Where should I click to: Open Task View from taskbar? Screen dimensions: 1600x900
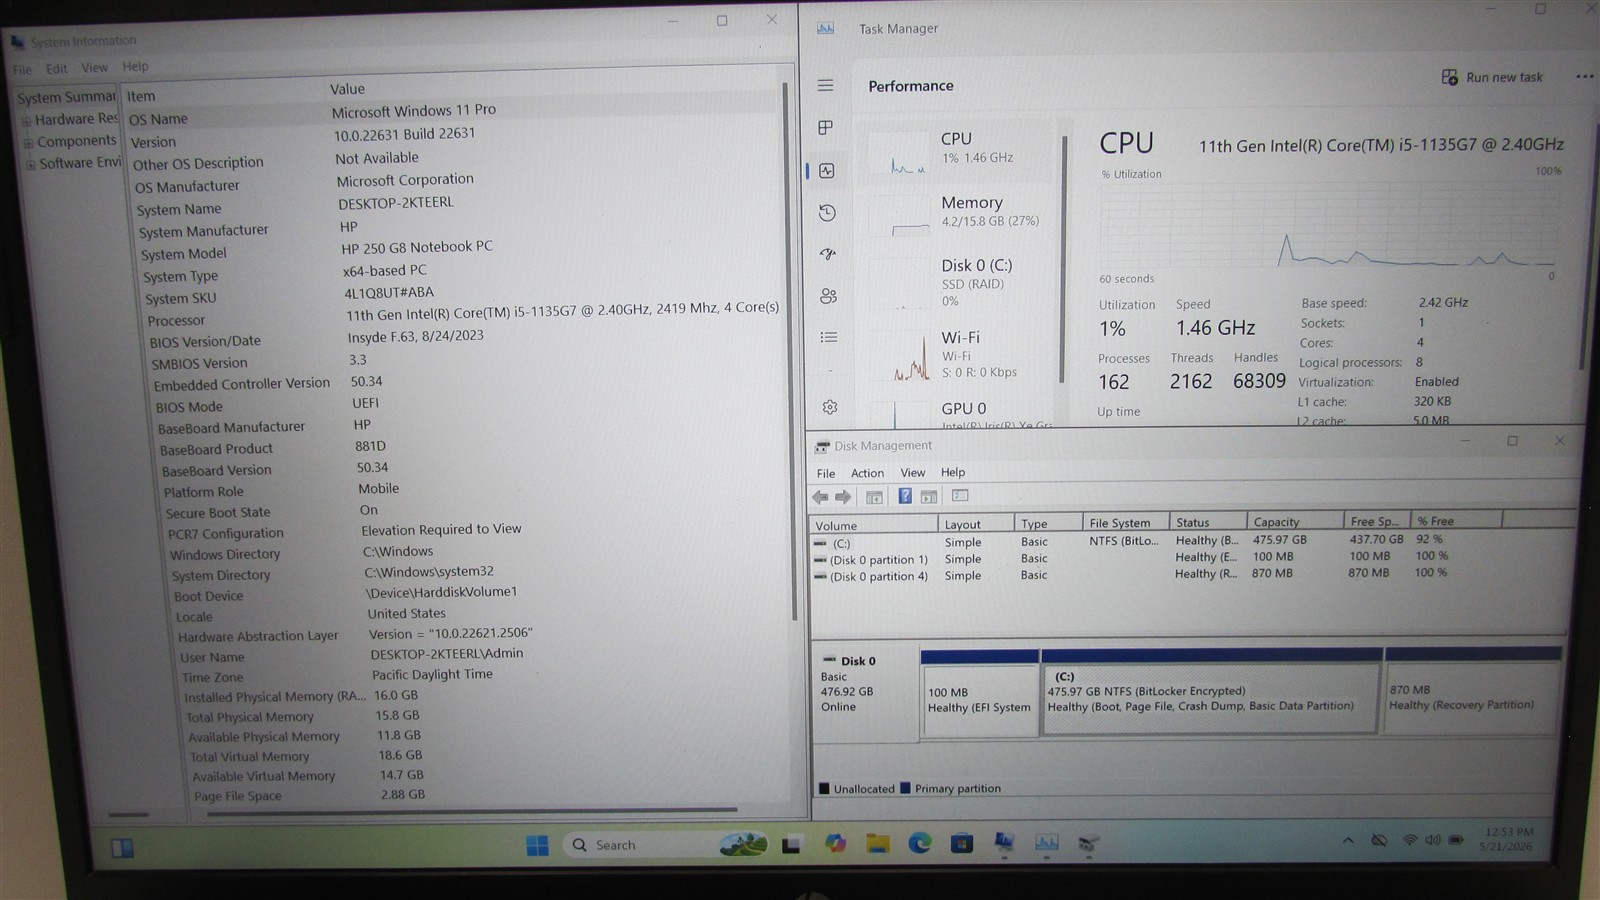791,845
